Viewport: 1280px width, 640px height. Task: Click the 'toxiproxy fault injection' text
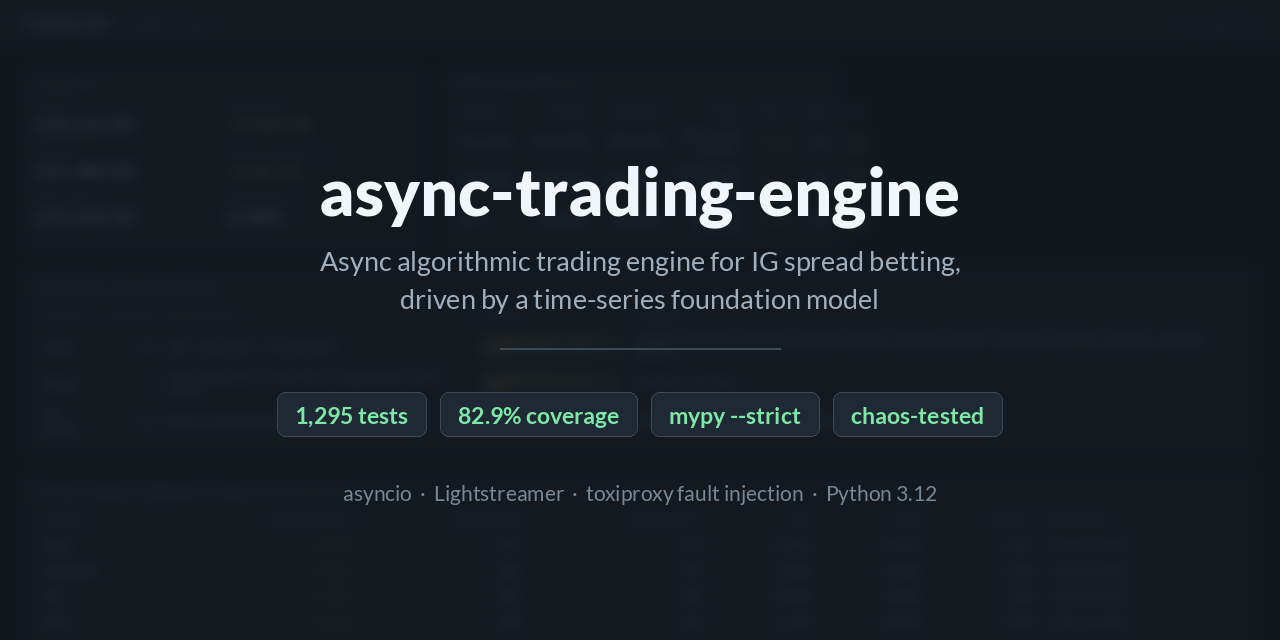(694, 494)
